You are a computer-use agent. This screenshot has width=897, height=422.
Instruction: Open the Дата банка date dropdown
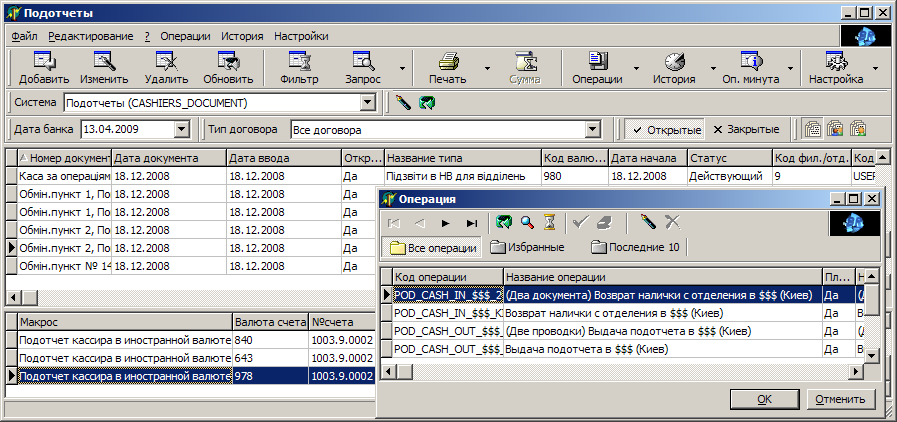pos(181,130)
